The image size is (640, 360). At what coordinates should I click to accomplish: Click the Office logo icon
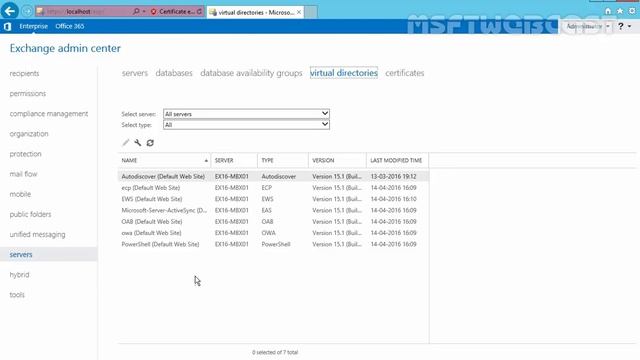[7, 27]
